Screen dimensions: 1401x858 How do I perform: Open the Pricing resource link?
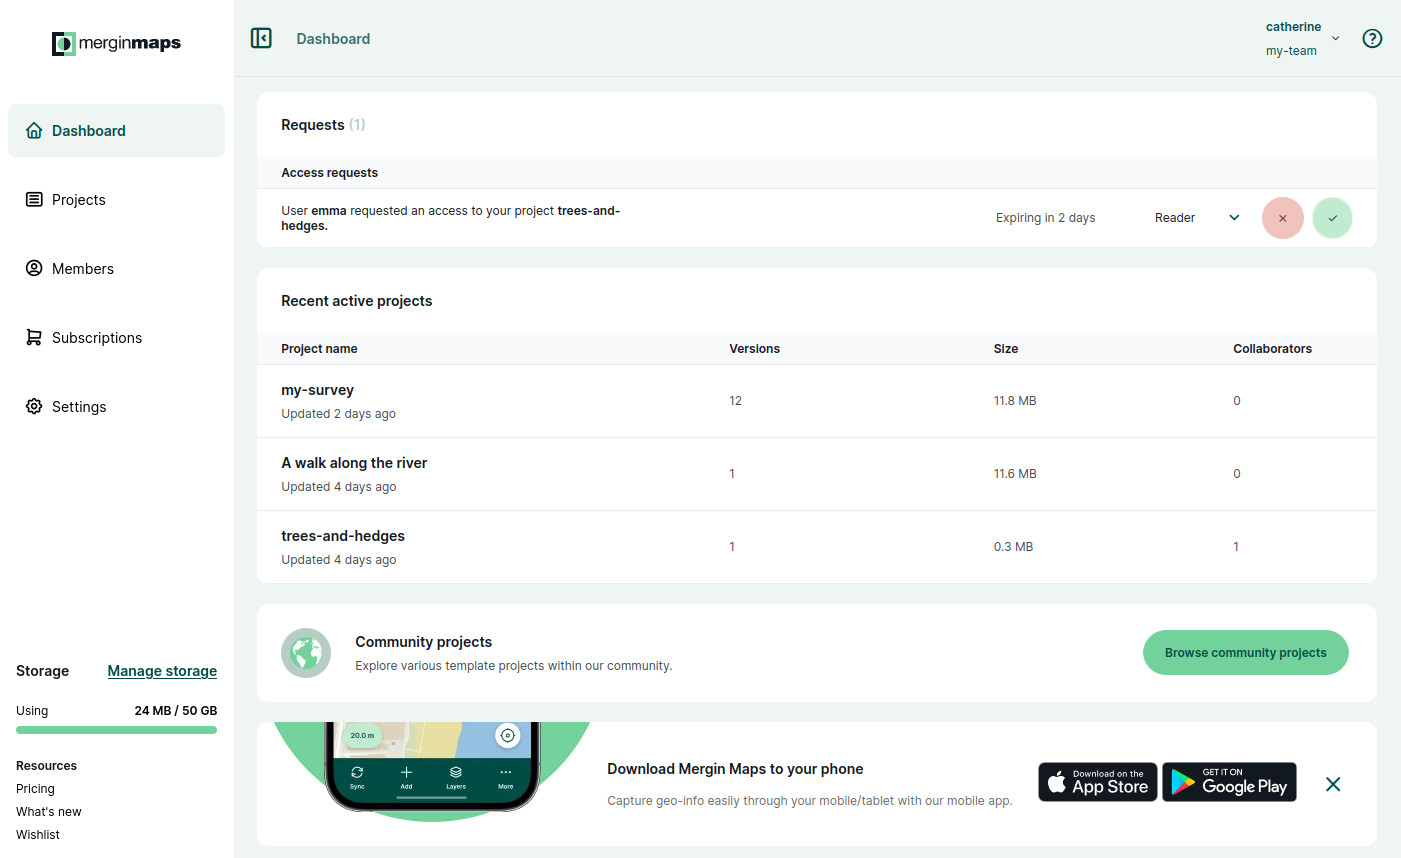click(35, 789)
